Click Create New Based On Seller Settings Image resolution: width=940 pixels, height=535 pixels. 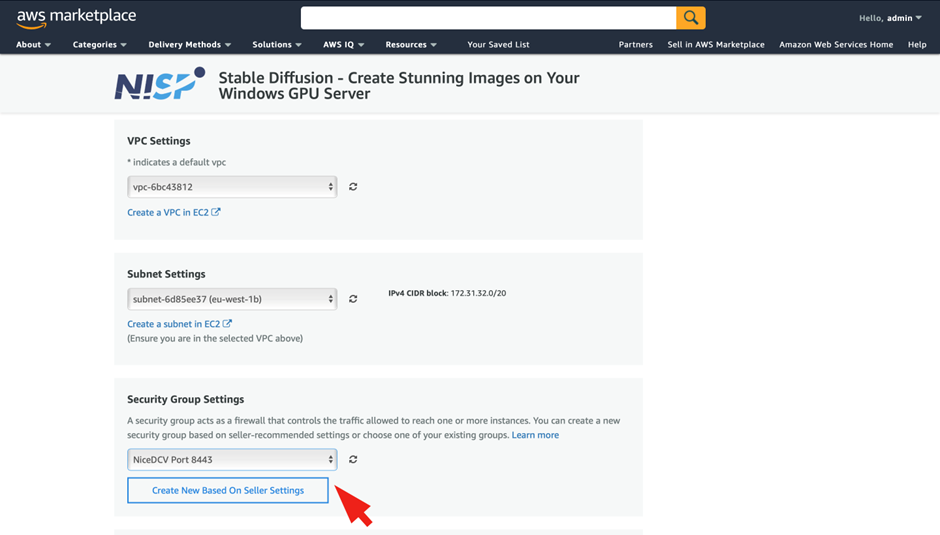[x=228, y=490]
